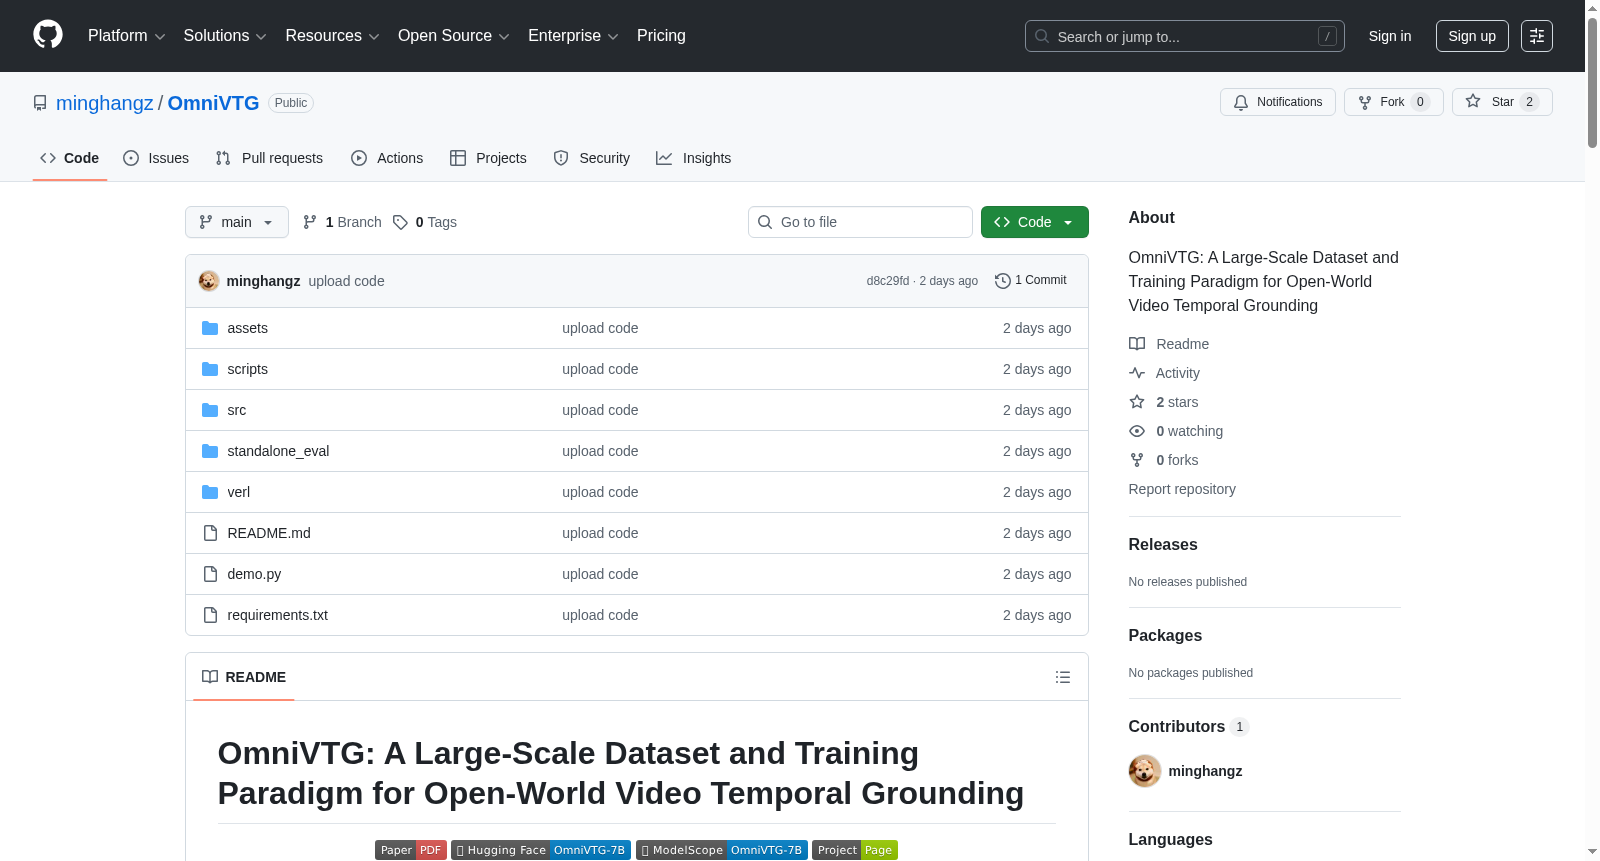Open the Packages section heading
1600x861 pixels.
tap(1165, 636)
